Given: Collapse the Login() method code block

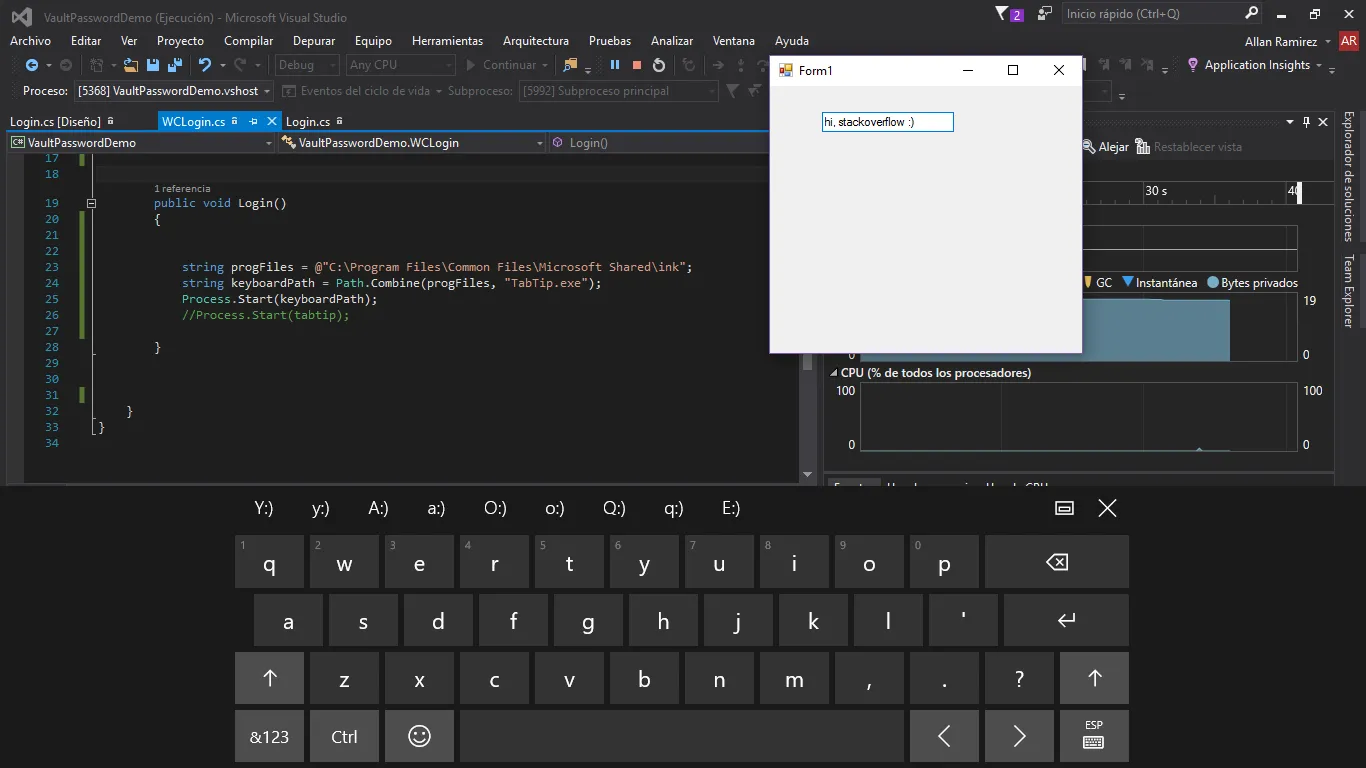Looking at the screenshot, I should point(92,203).
